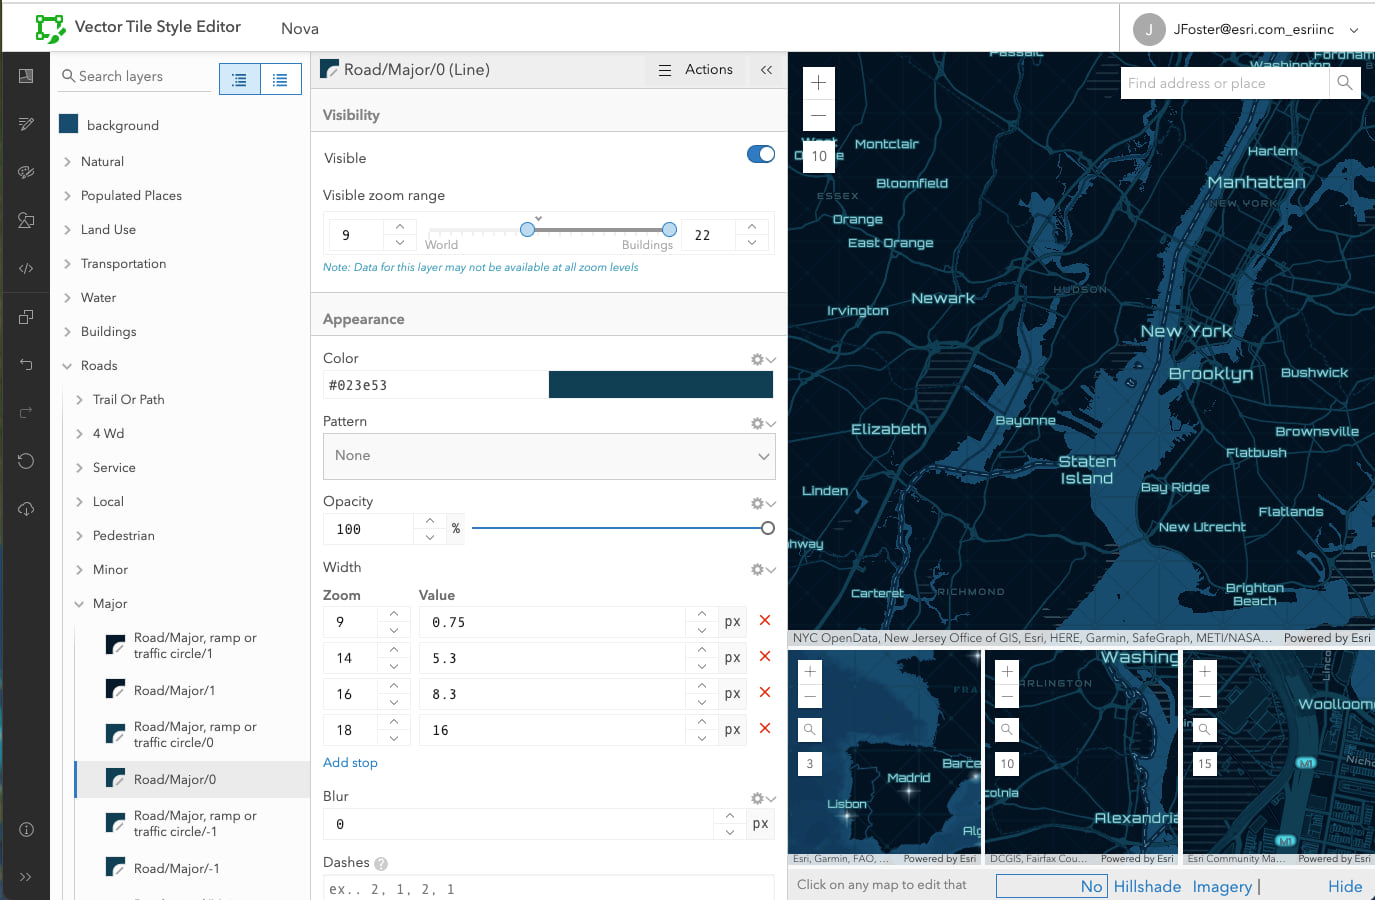Click Hide in the bottom bar
The width and height of the screenshot is (1375, 900).
click(1345, 886)
